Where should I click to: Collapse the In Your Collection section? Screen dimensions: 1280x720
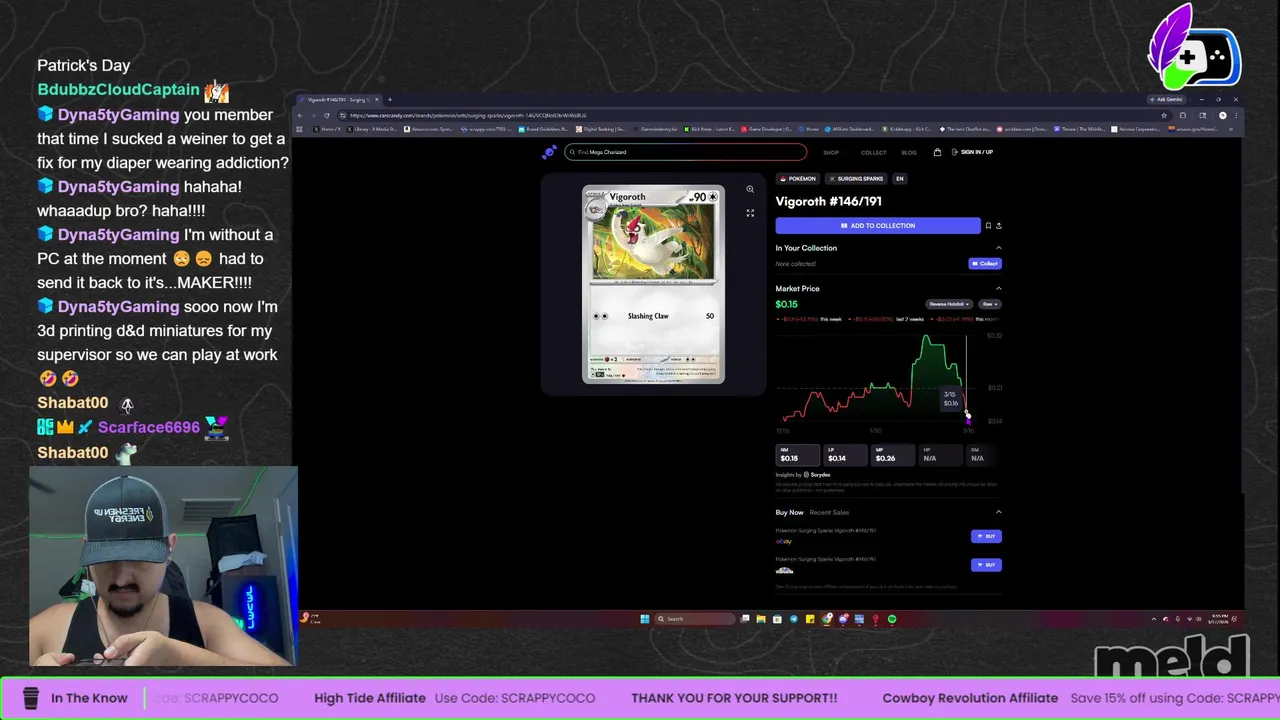tap(998, 248)
